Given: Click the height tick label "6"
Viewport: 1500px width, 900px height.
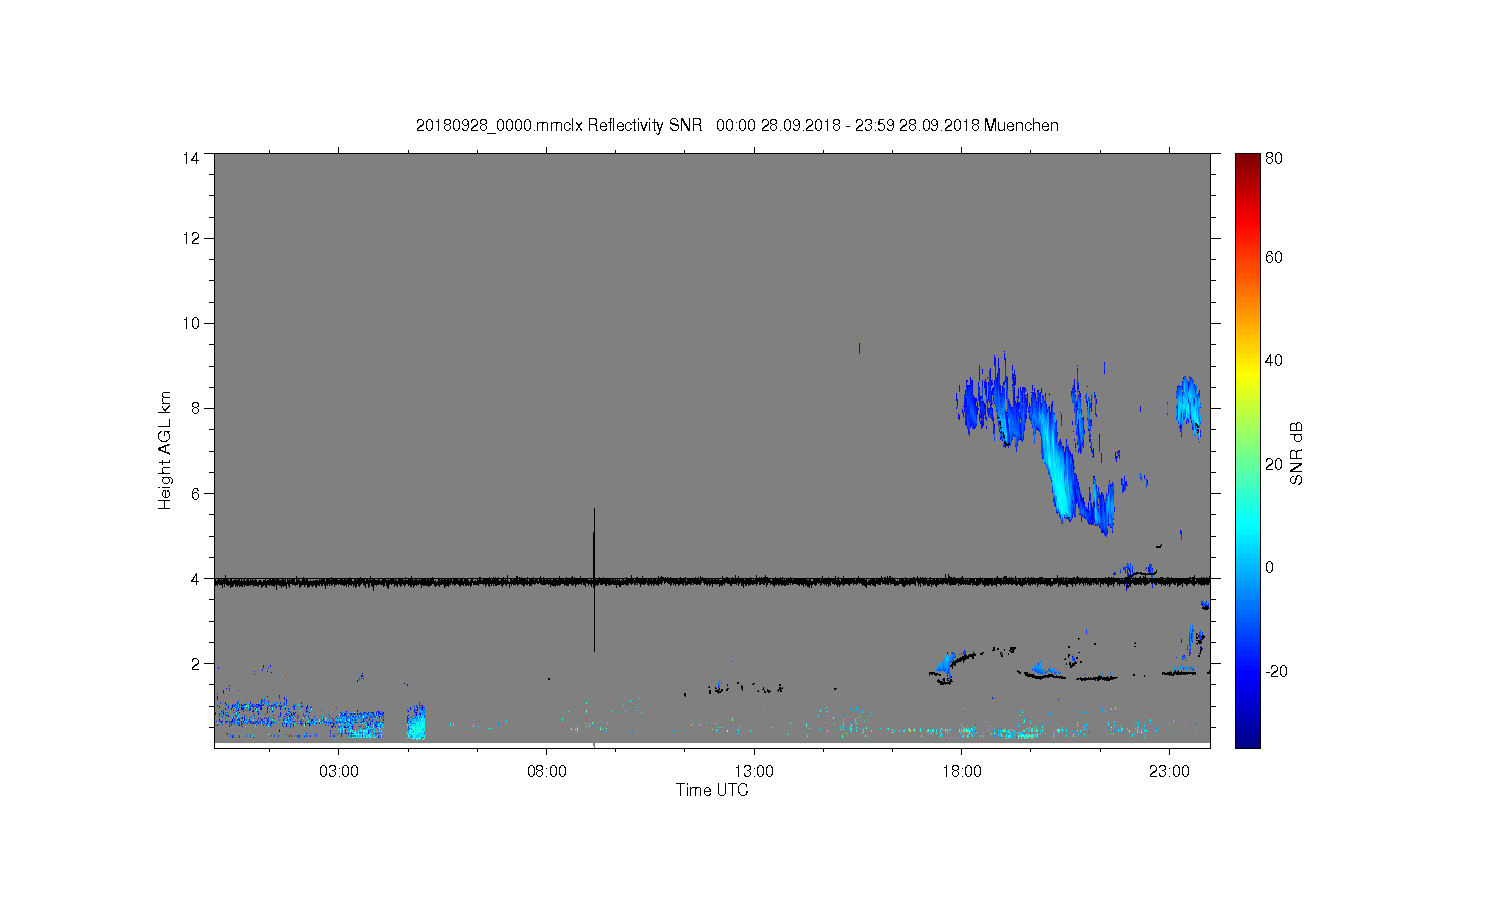Looking at the screenshot, I should [194, 493].
